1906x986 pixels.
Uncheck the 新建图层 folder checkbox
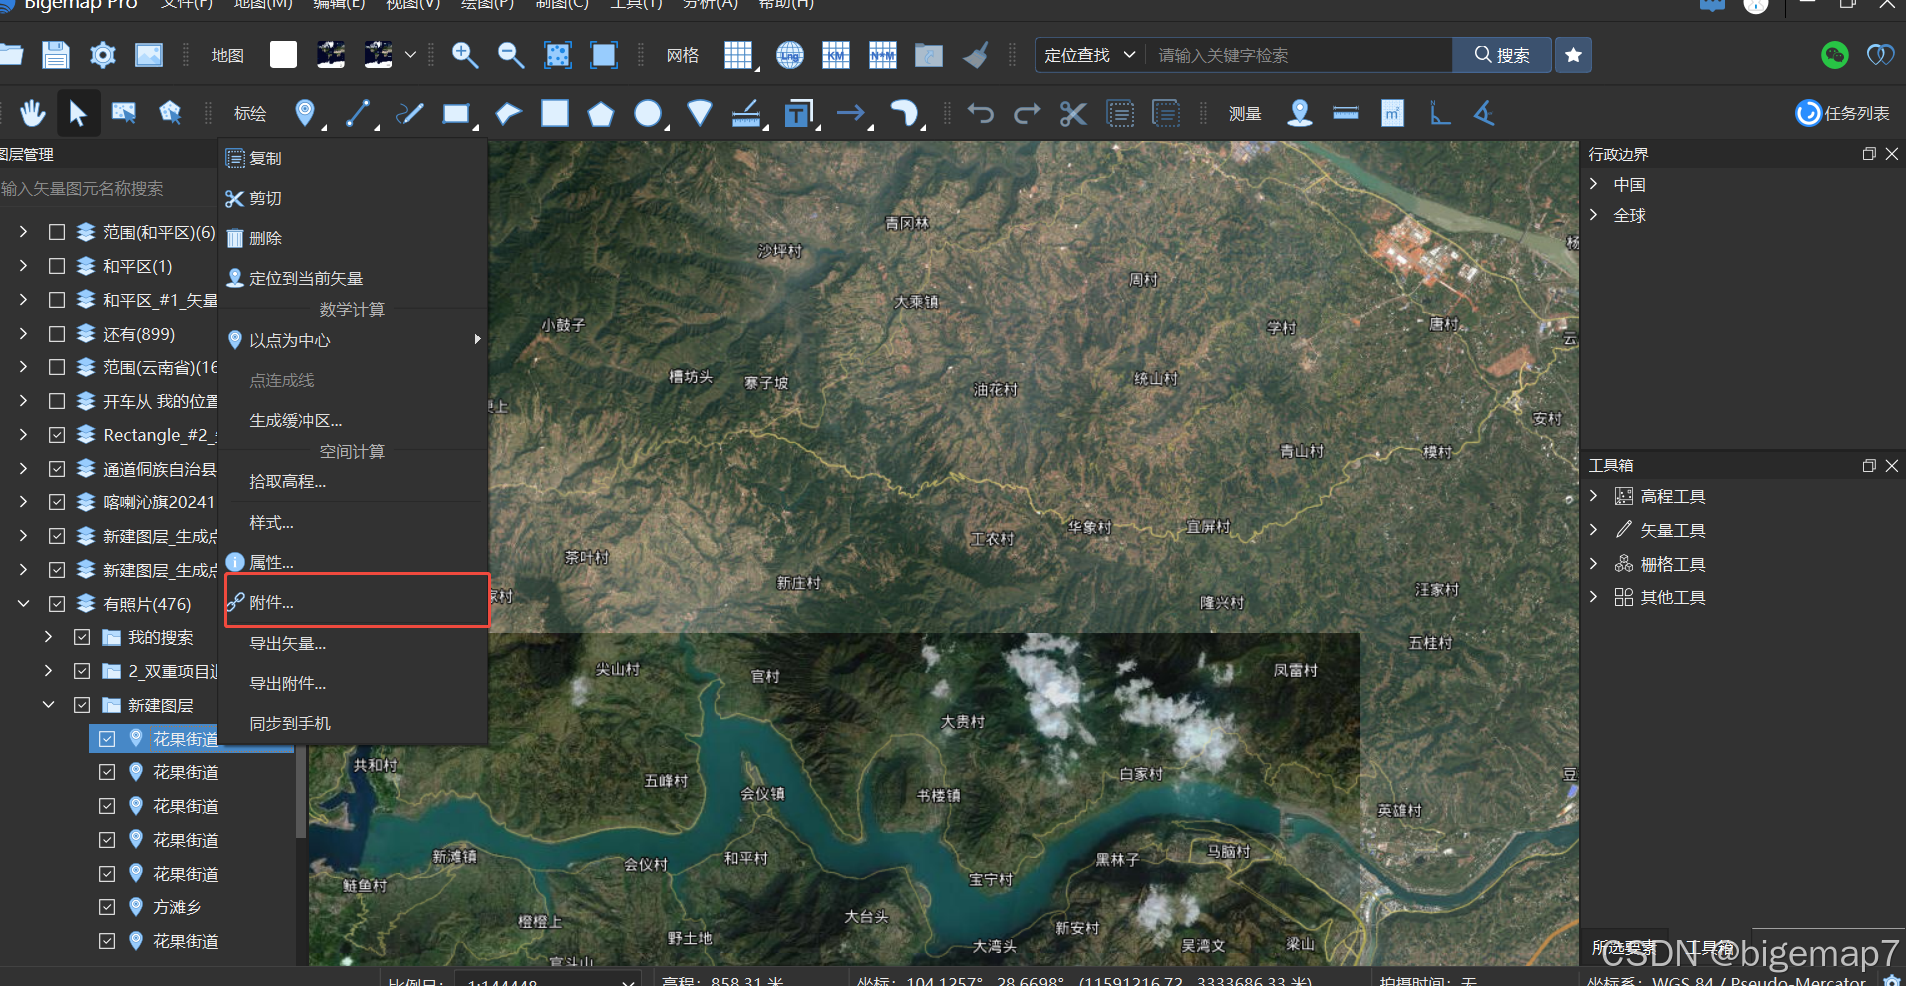click(82, 705)
